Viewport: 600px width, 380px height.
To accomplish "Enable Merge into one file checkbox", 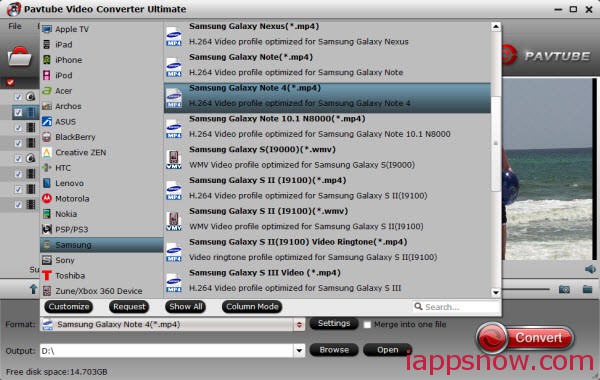I will [x=367, y=325].
